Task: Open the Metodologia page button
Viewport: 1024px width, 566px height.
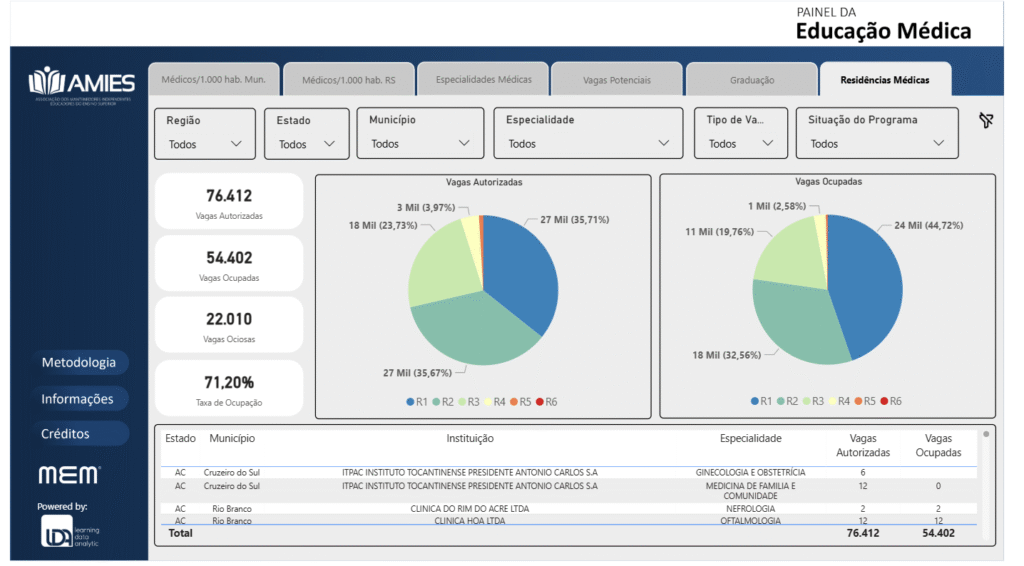Action: coord(79,363)
